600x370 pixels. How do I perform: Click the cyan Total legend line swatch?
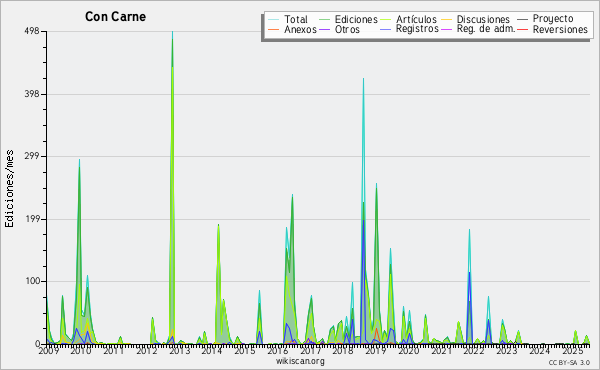[x=274, y=20]
